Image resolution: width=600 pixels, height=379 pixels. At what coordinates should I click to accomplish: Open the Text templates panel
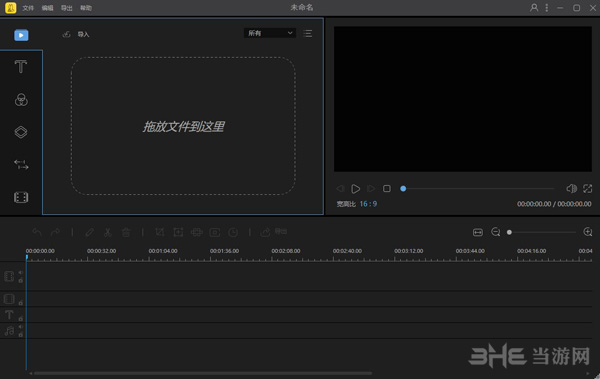click(21, 67)
